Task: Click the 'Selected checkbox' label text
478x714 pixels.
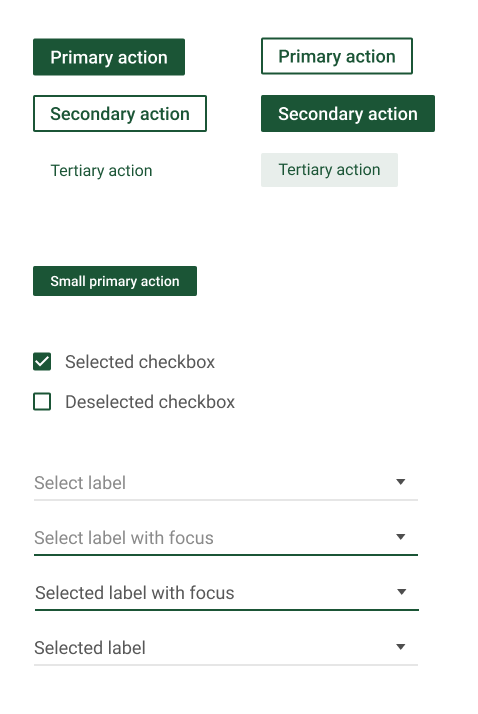Action: point(140,362)
